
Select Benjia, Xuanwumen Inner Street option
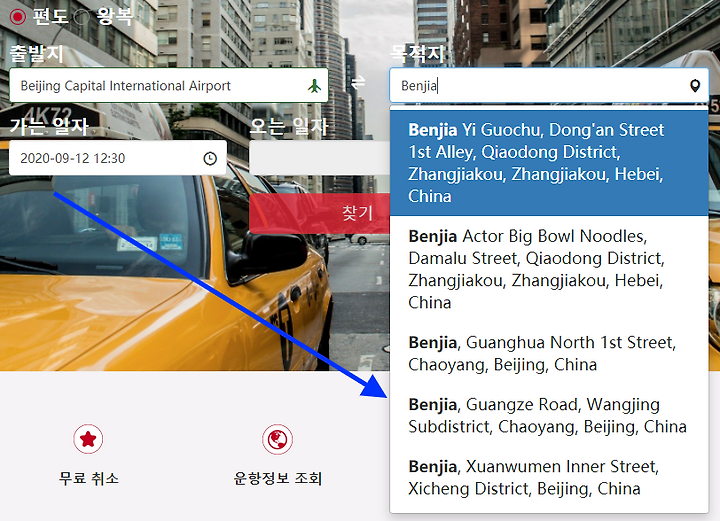(549, 477)
